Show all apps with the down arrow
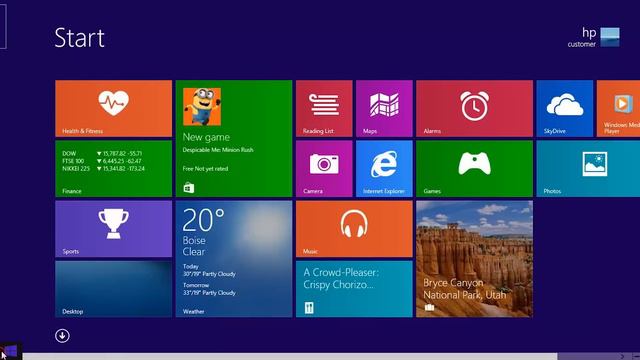640x360 pixels. click(x=62, y=336)
